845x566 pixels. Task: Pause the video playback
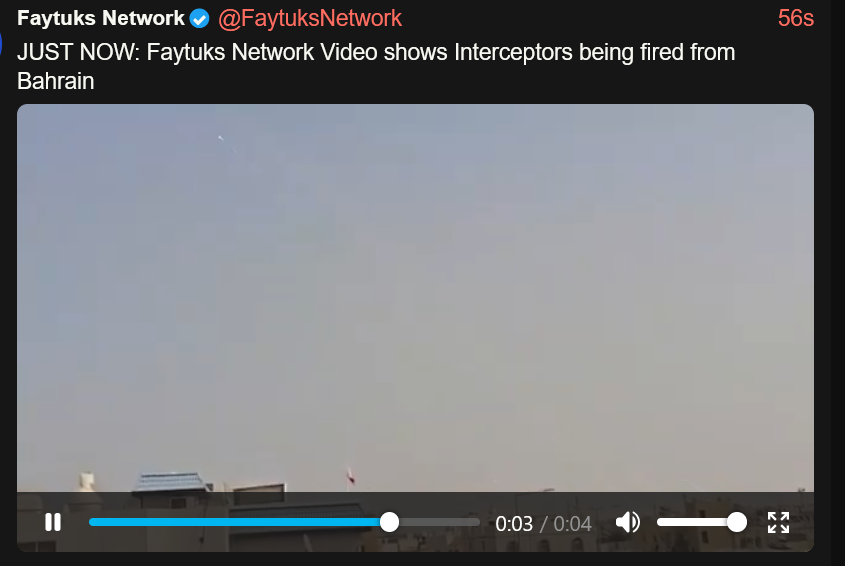pyautogui.click(x=53, y=522)
